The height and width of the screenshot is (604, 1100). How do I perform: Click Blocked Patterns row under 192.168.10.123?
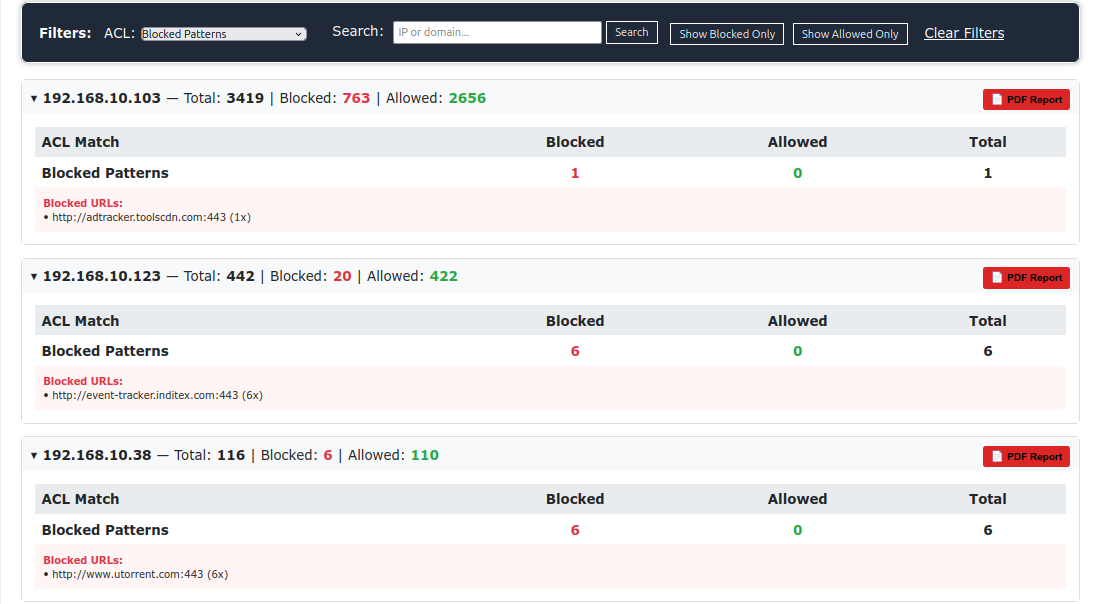[550, 351]
